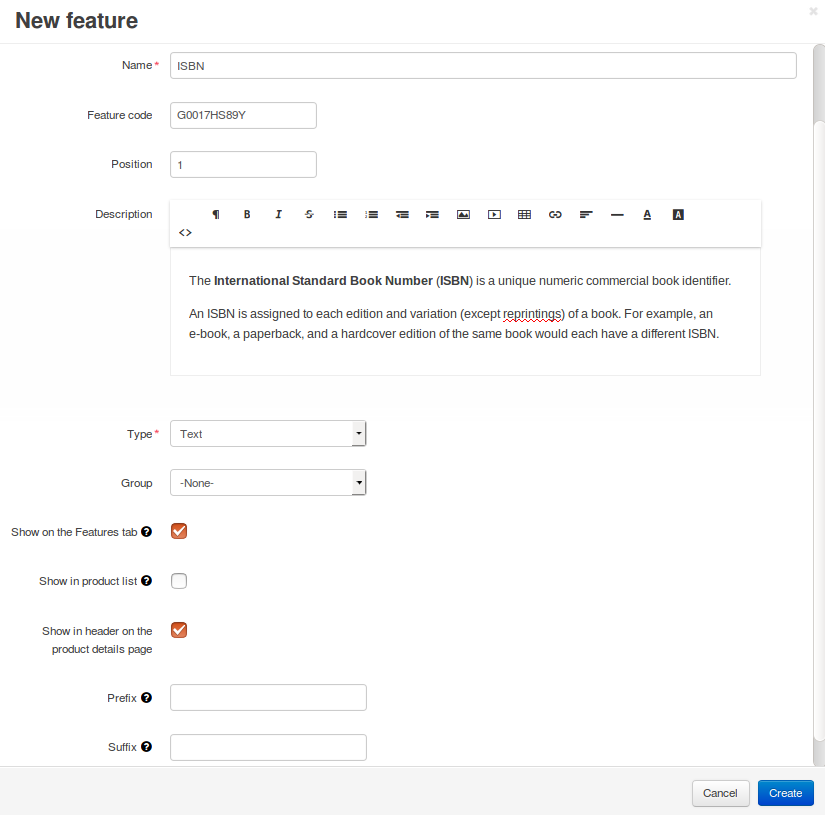Click the Cancel button
Viewport: 825px width, 815px height.
(x=720, y=793)
